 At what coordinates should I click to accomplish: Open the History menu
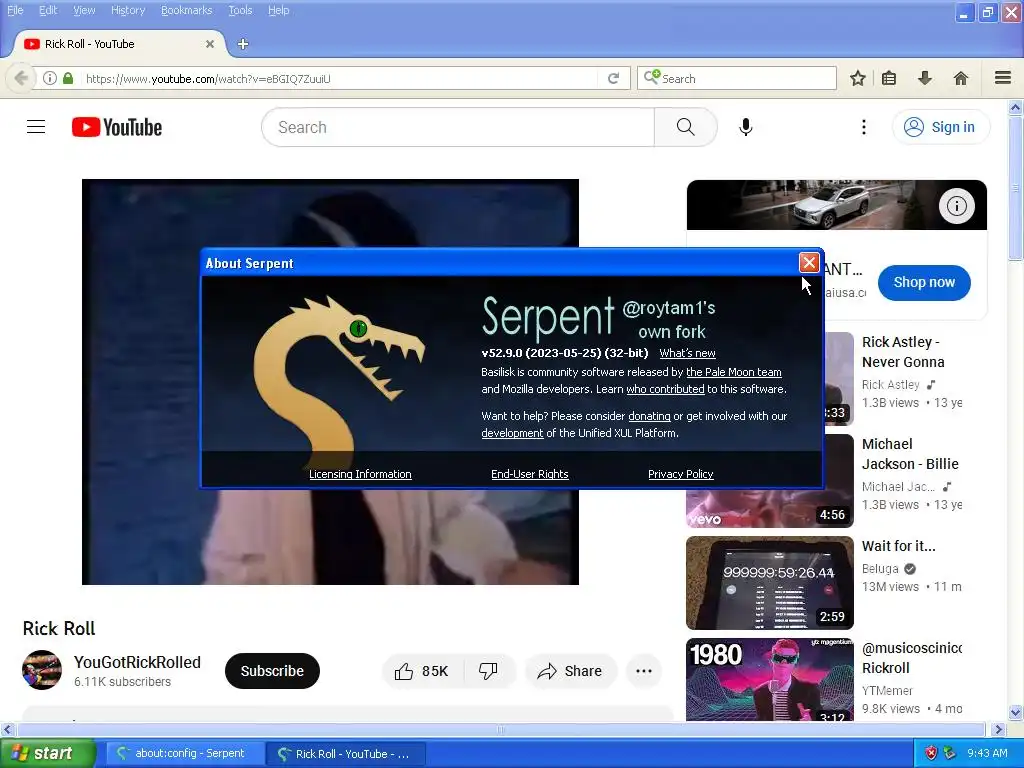(128, 10)
